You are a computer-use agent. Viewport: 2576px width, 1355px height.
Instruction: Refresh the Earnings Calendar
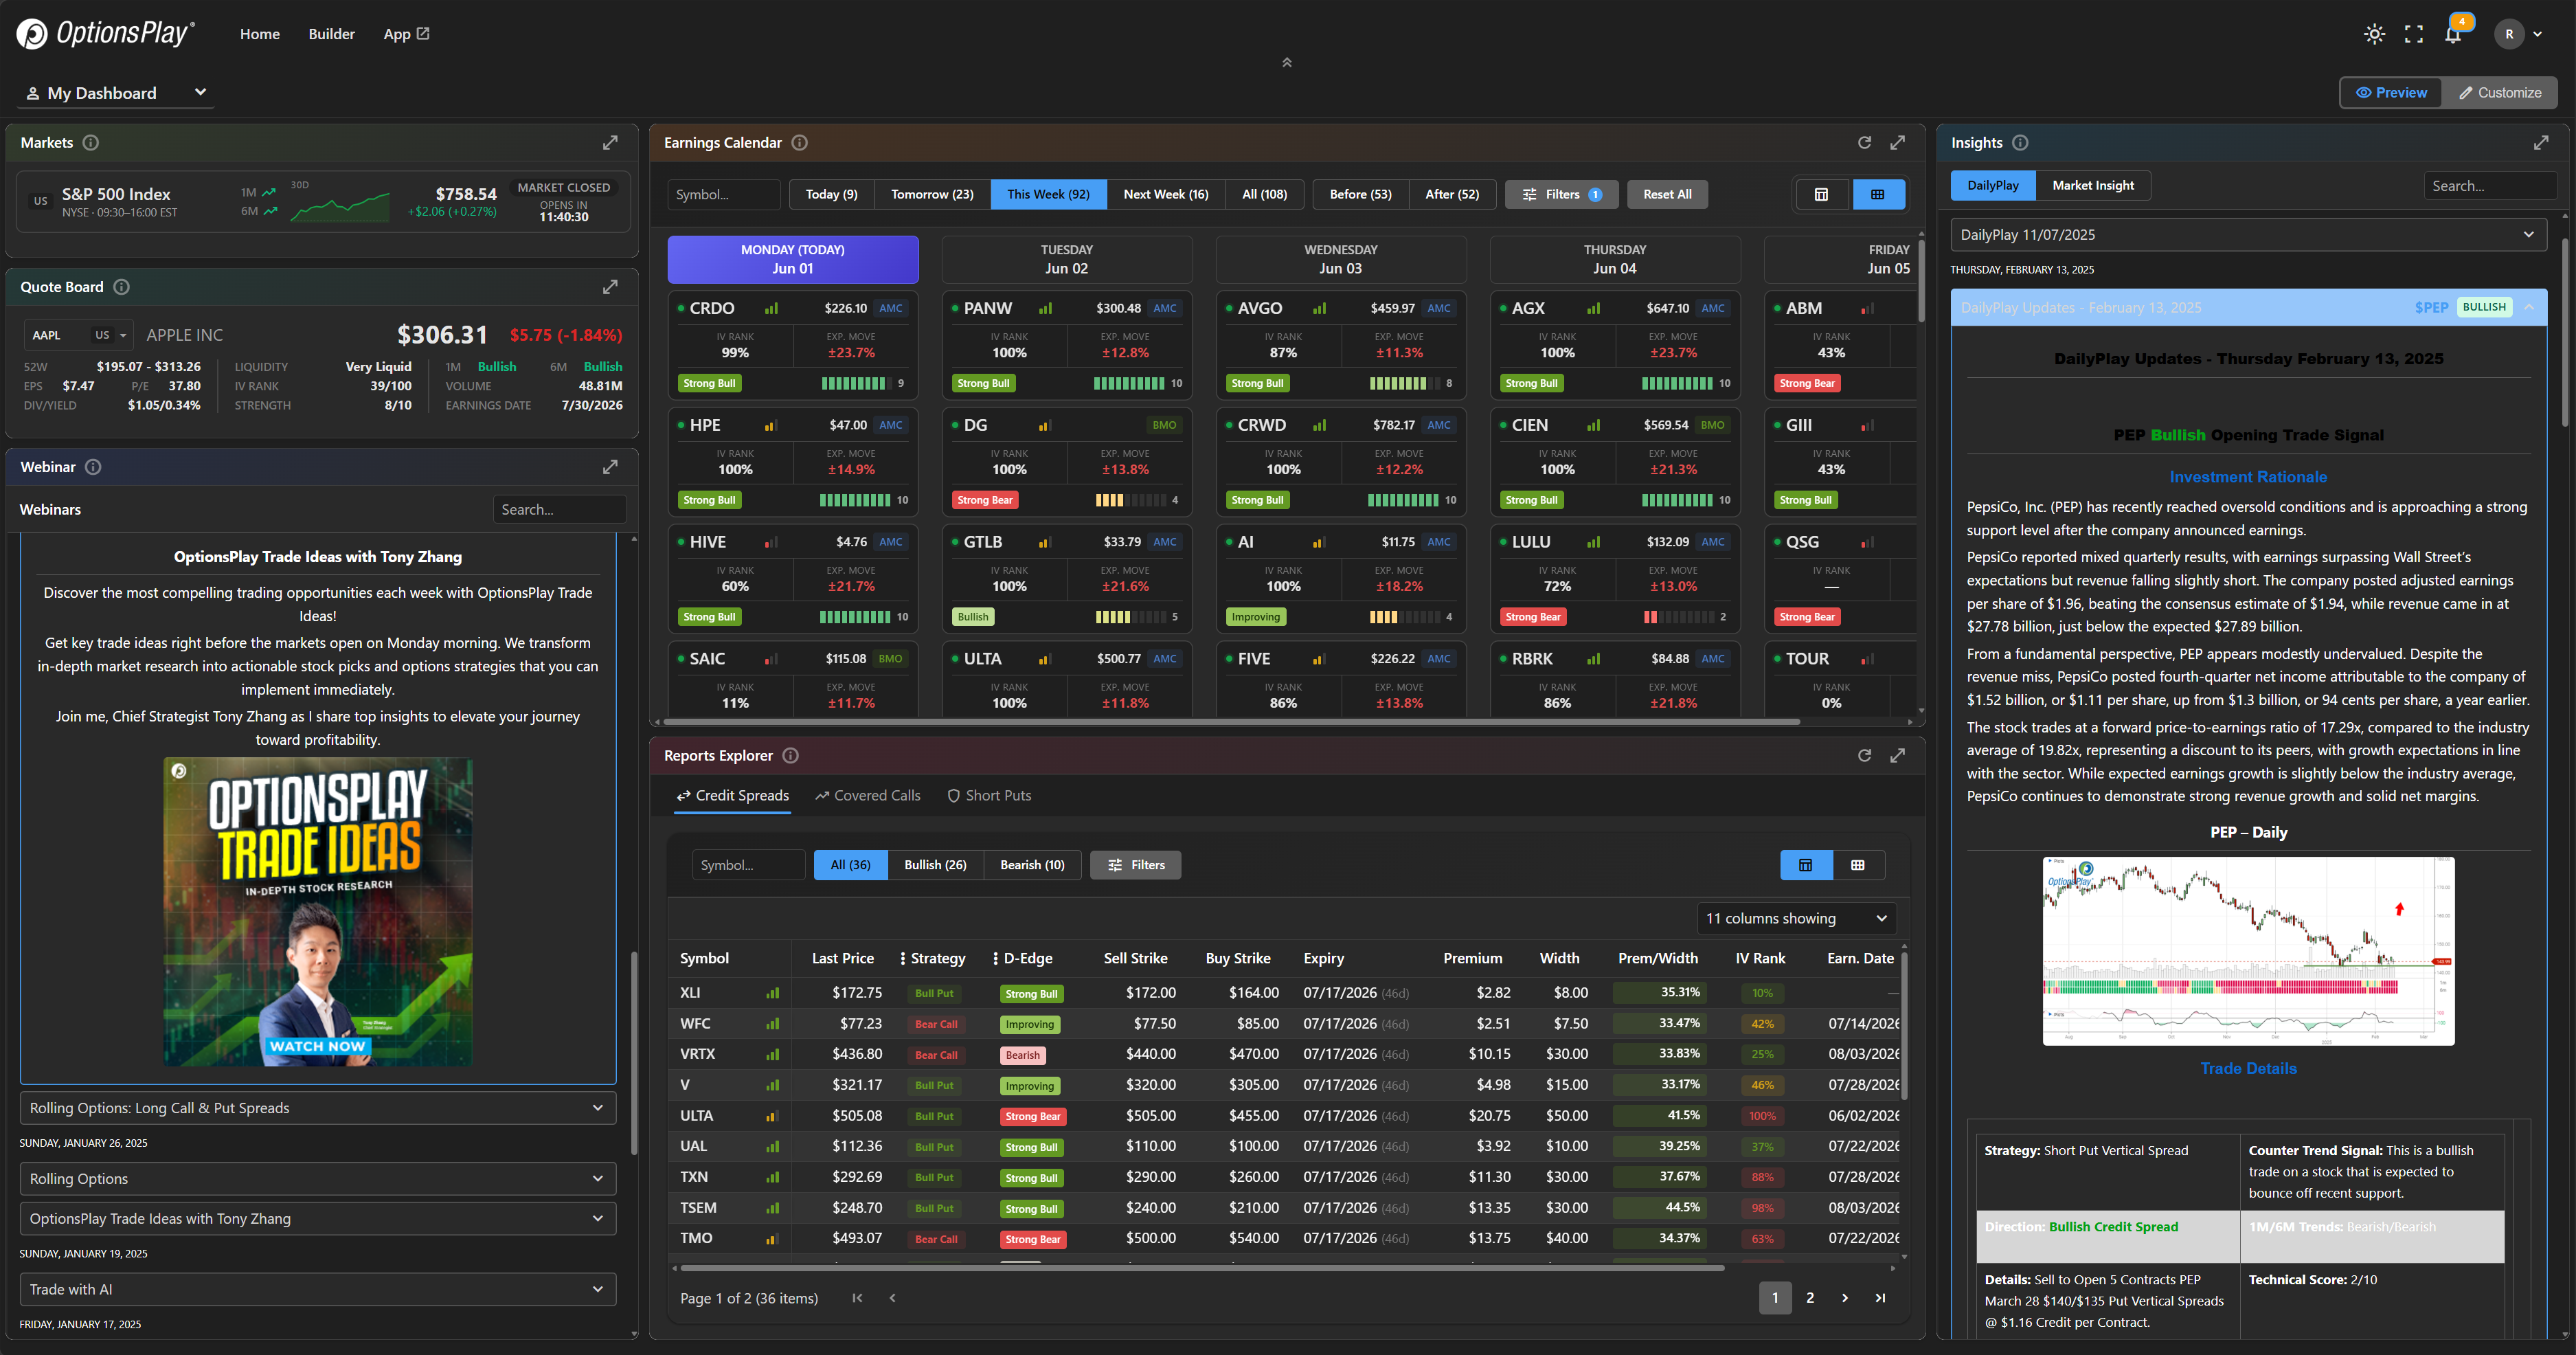[x=1864, y=143]
